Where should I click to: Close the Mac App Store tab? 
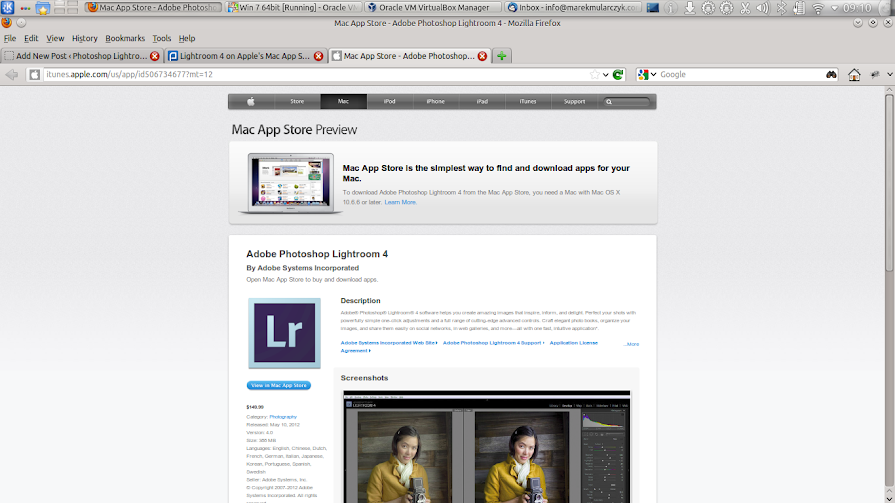482,56
